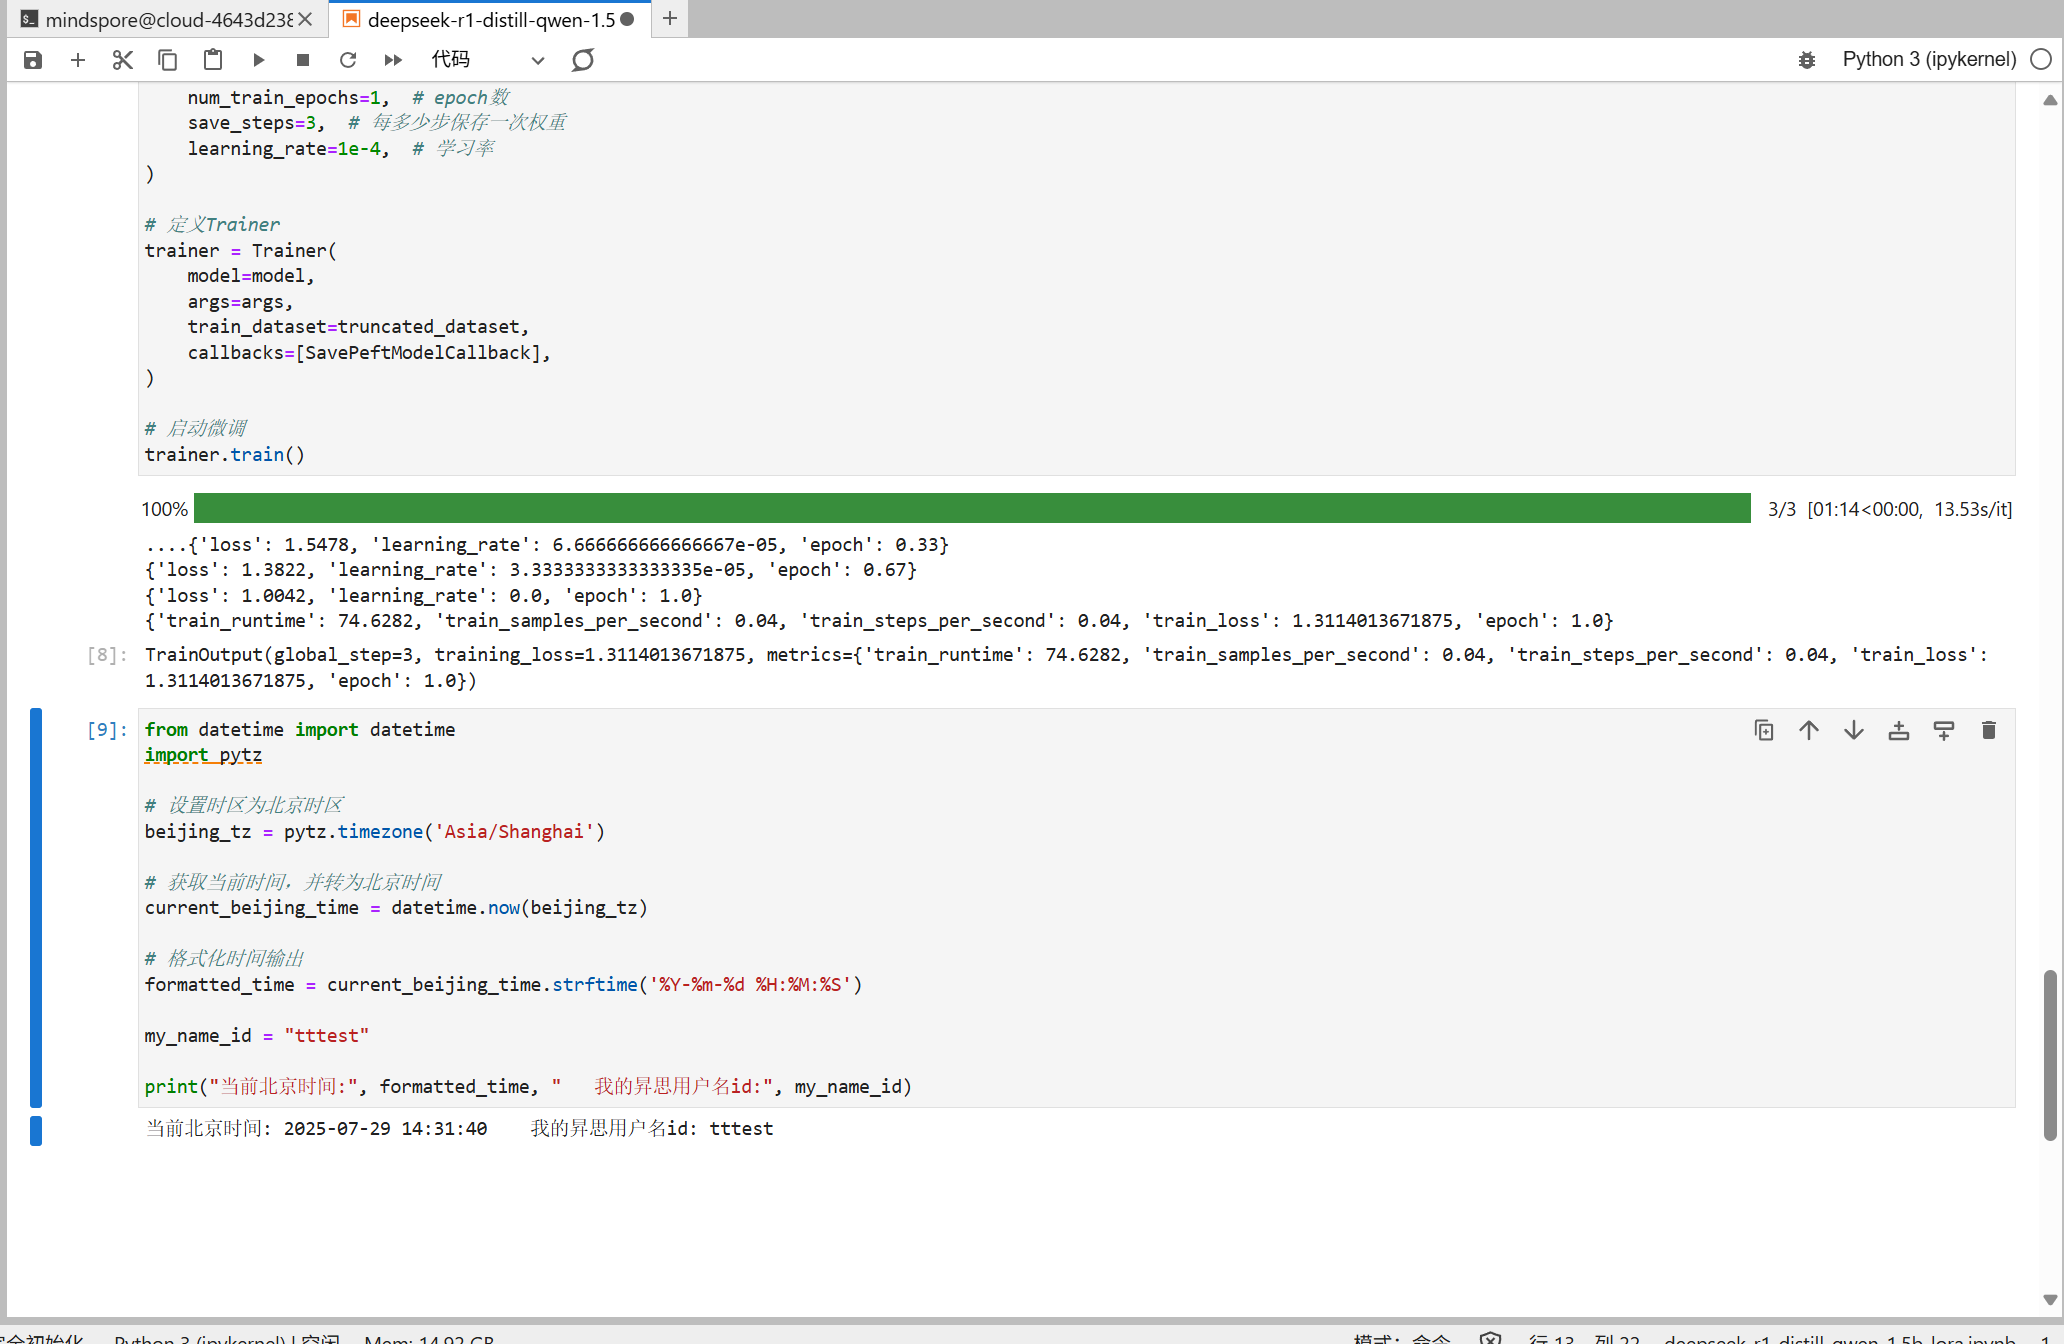2064x1344 pixels.
Task: Cut the selected cell
Action: pyautogui.click(x=123, y=60)
